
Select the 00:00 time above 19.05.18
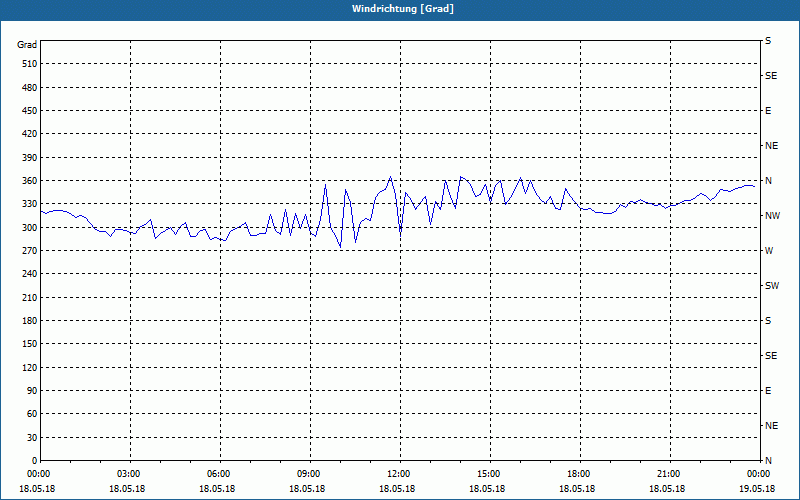click(757, 474)
